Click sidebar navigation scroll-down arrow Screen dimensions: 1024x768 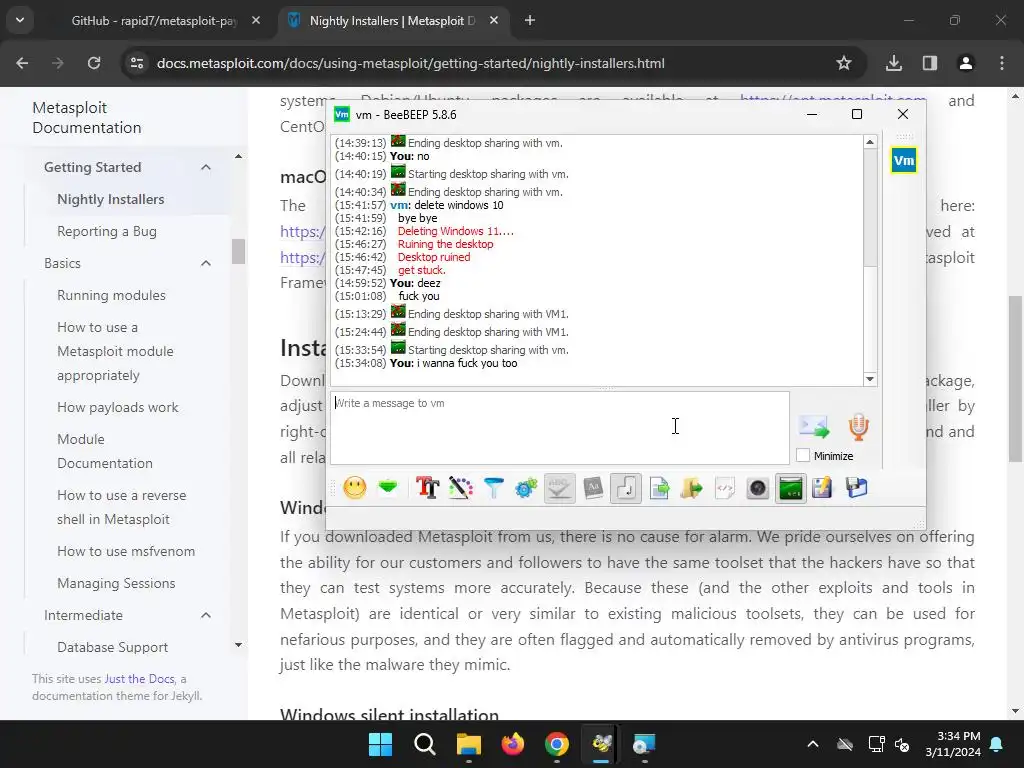(x=238, y=645)
